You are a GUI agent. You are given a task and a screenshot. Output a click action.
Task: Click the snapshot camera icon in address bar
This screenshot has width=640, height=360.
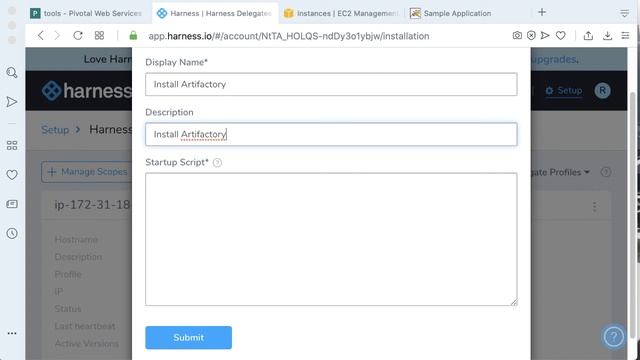[x=517, y=36]
